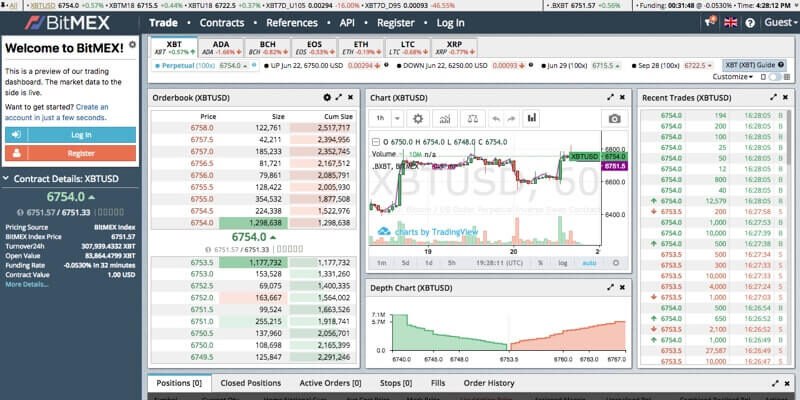
Task: Click Register in top navigation
Action: pos(395,23)
